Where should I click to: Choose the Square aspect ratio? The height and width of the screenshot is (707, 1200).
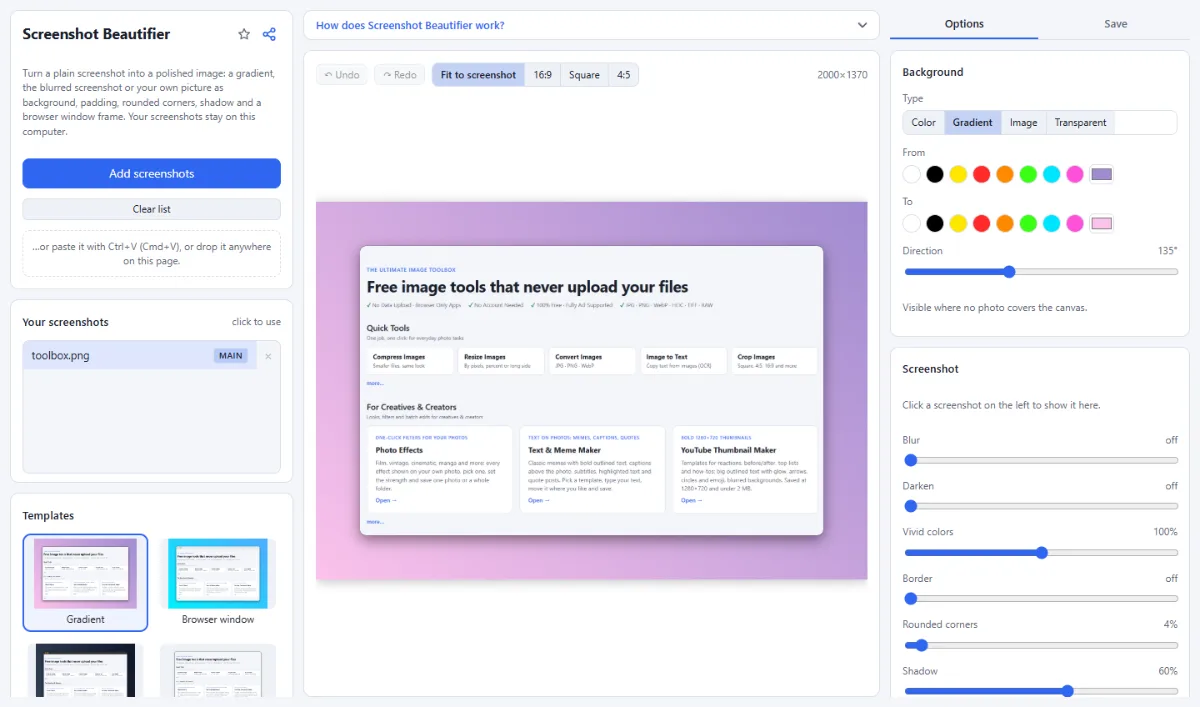point(584,75)
